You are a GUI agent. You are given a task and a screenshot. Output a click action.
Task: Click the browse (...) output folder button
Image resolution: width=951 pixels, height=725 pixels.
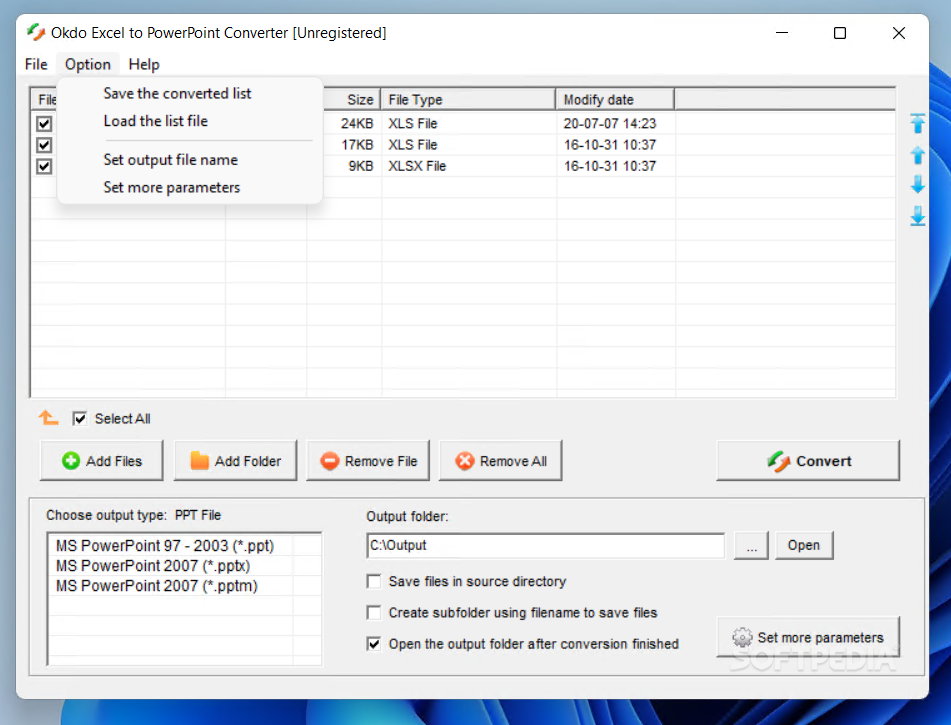point(751,545)
